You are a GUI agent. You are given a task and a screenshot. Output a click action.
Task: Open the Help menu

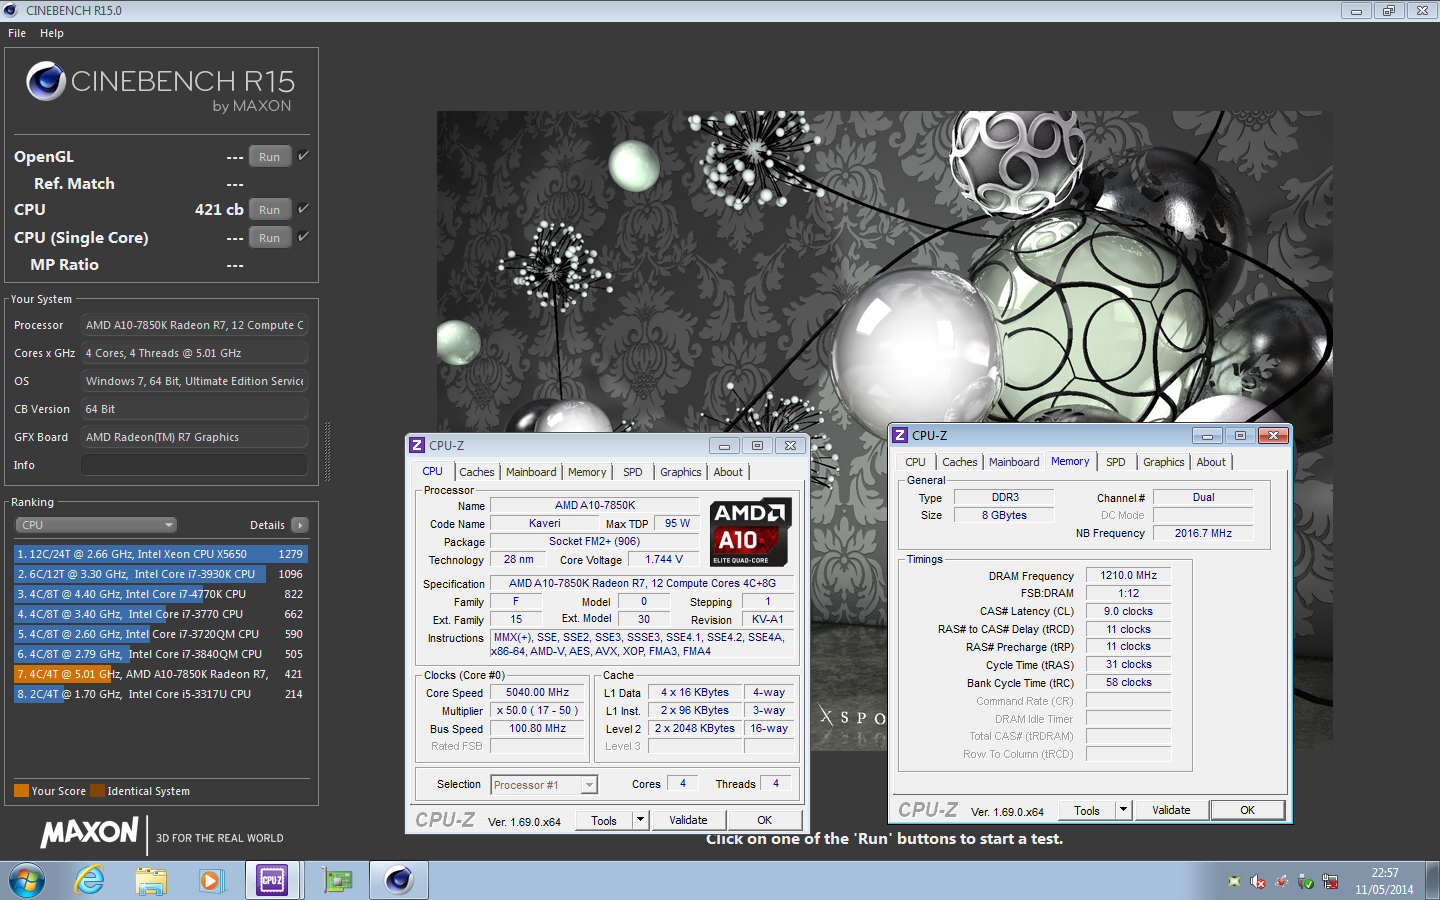[52, 33]
